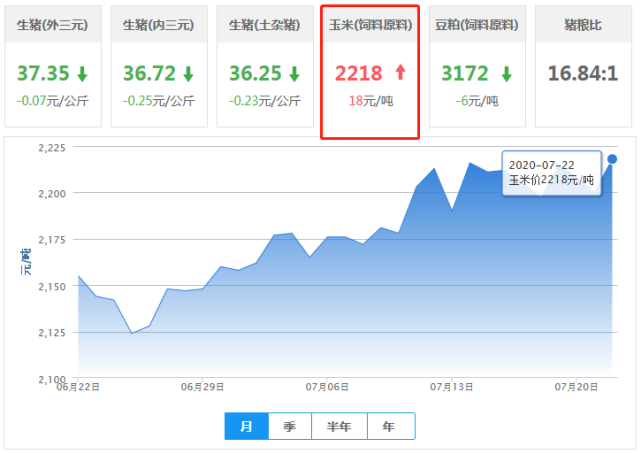Click the 3172 soybean meal price value
Viewport: 641px width, 454px height.
[x=465, y=74]
